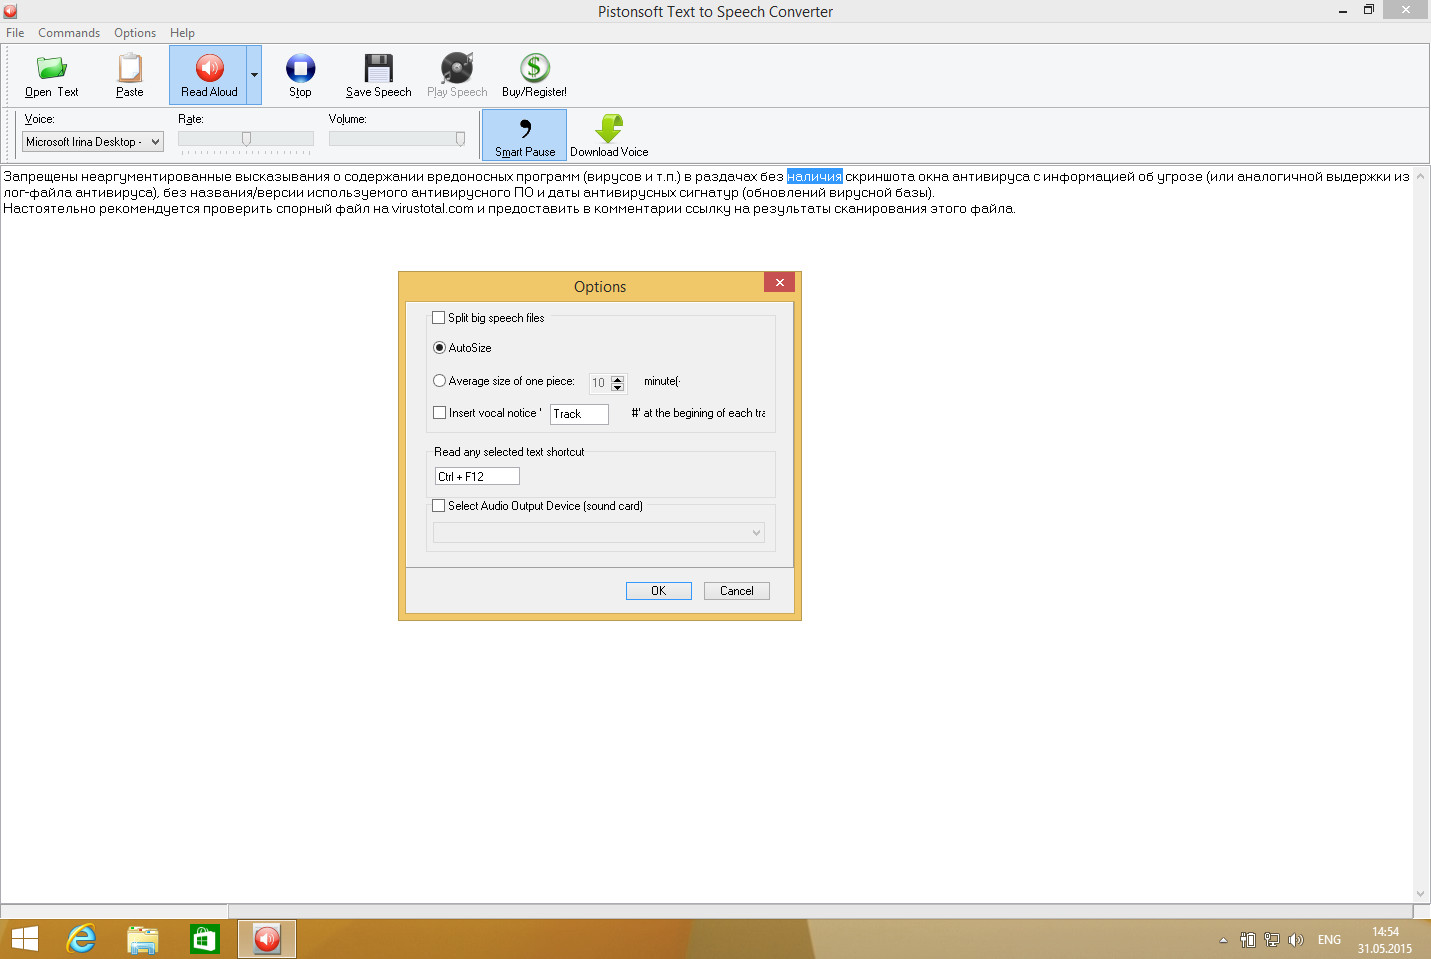Click the Track text field
The width and height of the screenshot is (1431, 959).
pos(579,414)
